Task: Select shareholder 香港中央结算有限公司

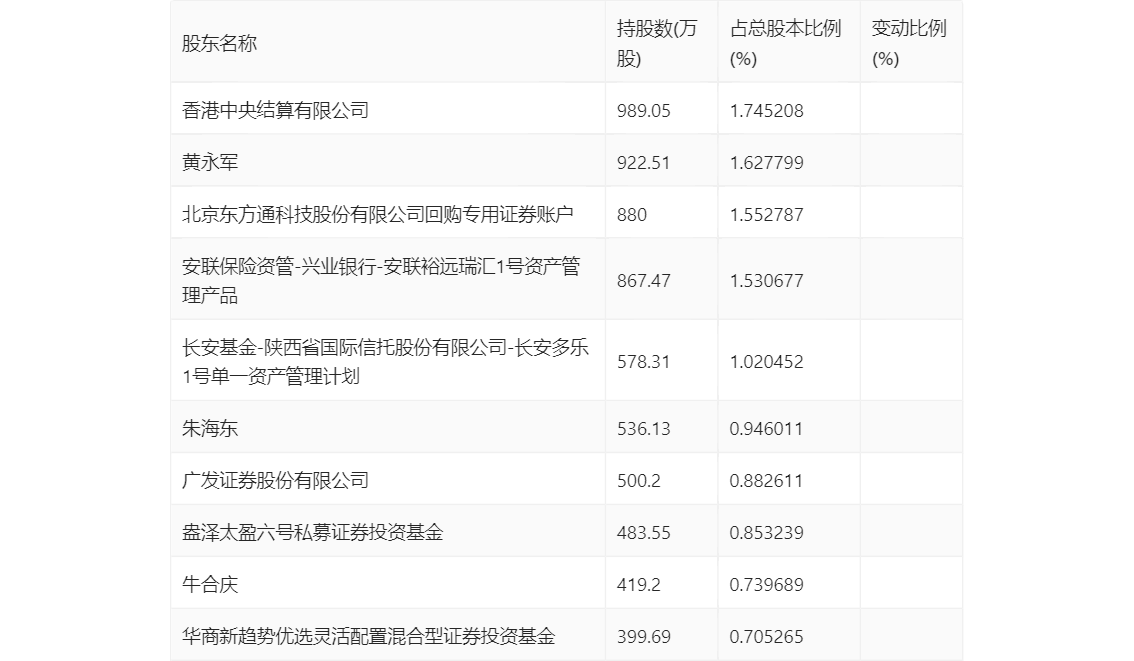Action: click(276, 110)
